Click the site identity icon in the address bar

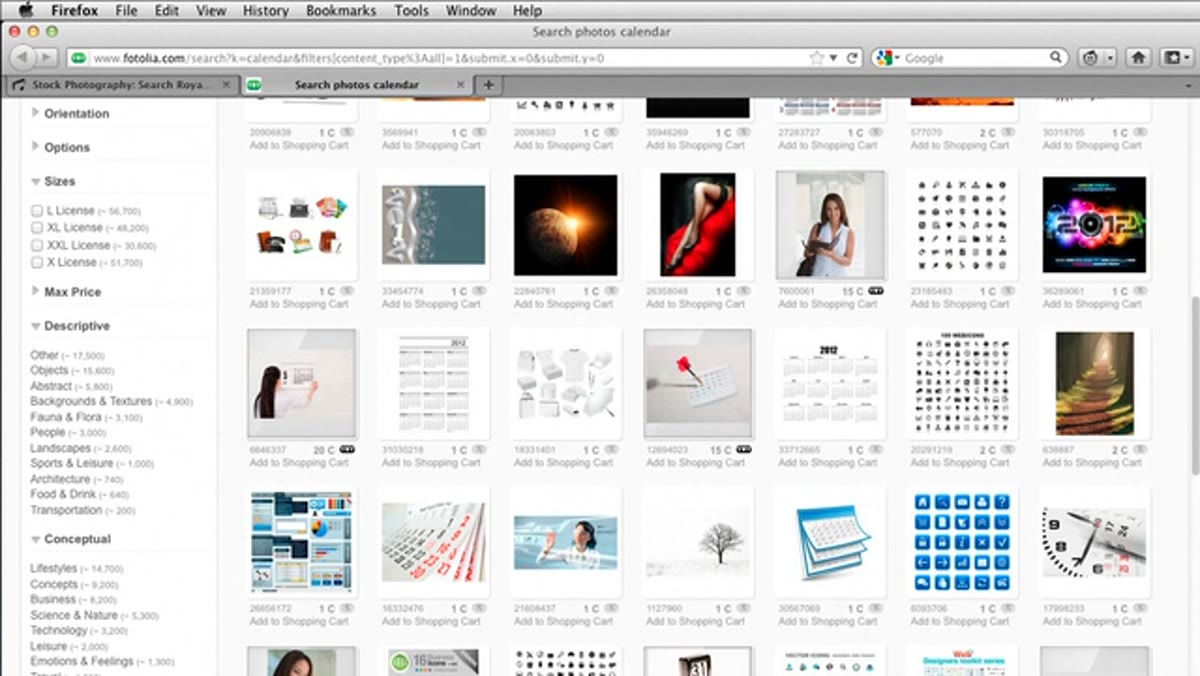(80, 58)
